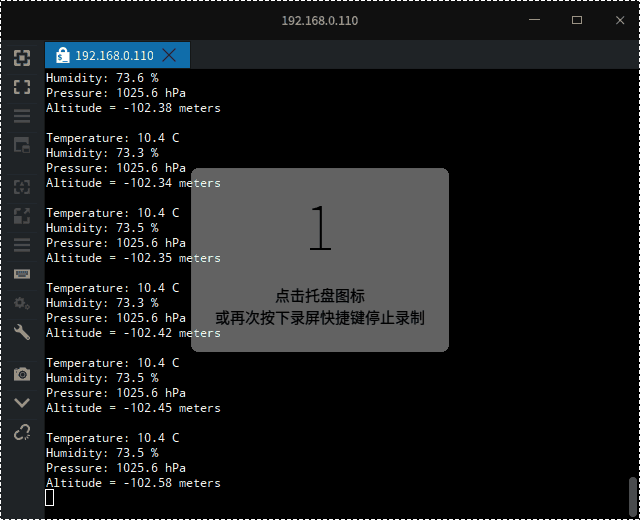Viewport: 640px width, 520px height.
Task: Close the 192.168.0.110 tab with X
Action: point(169,55)
